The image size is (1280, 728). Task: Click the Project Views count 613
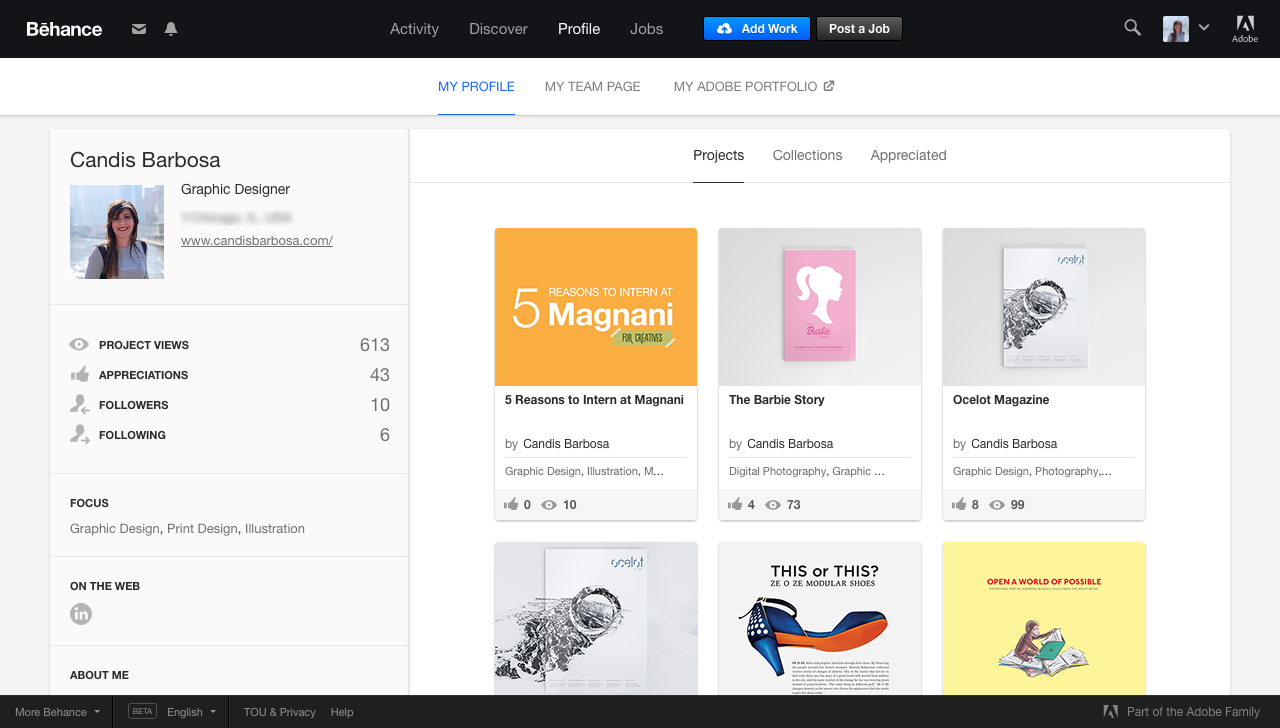click(x=375, y=345)
